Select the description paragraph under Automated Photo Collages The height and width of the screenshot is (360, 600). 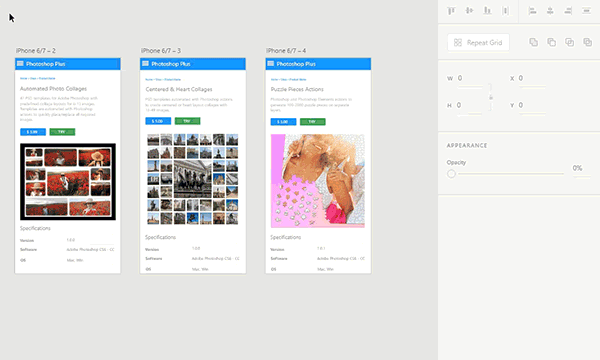(59, 109)
